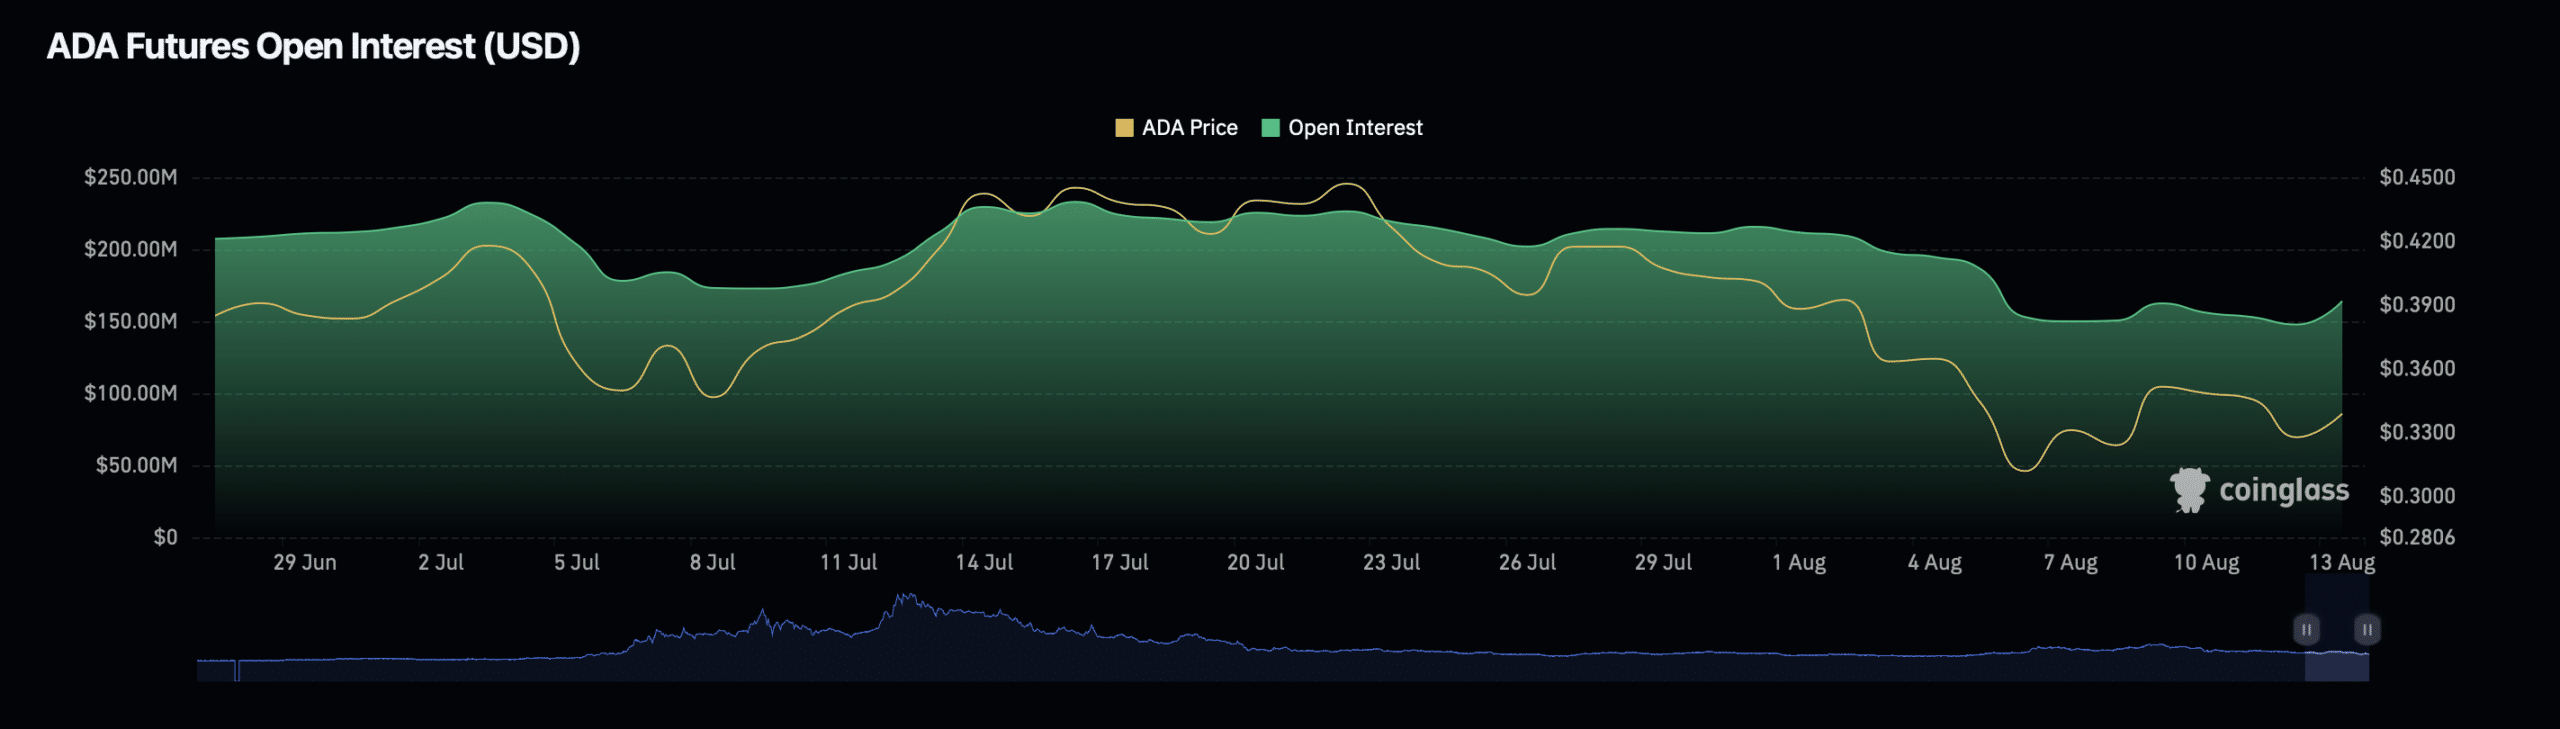Click the 5 Jul date label
Image resolution: width=2560 pixels, height=729 pixels.
pyautogui.click(x=577, y=563)
